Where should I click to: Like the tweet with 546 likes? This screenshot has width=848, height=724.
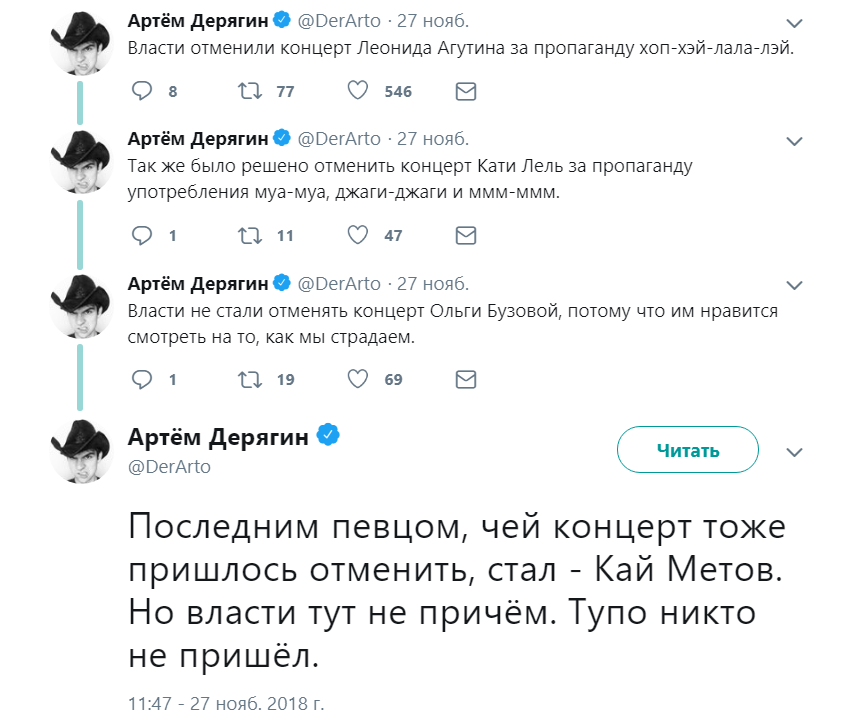(356, 91)
